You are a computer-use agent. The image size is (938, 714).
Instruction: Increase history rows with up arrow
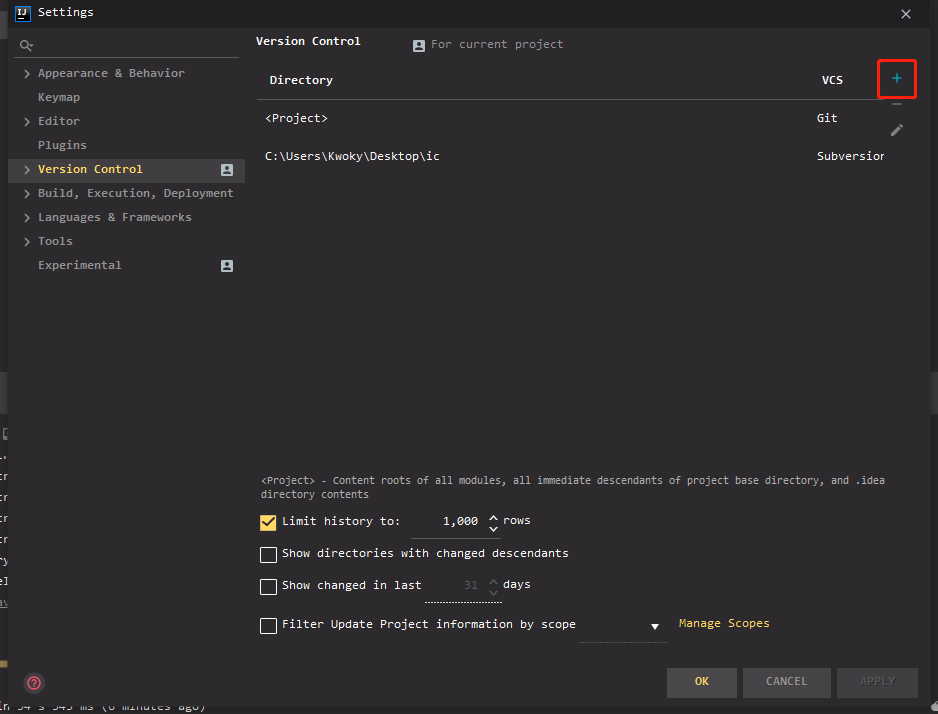tap(493, 517)
